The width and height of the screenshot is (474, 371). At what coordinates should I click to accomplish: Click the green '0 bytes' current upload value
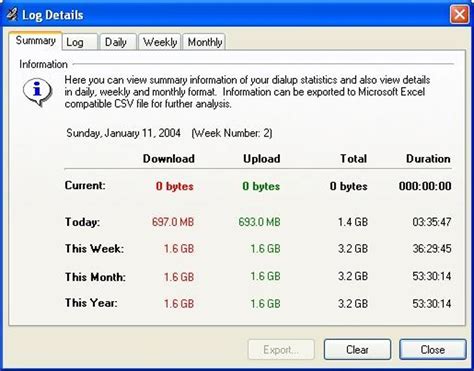[261, 186]
